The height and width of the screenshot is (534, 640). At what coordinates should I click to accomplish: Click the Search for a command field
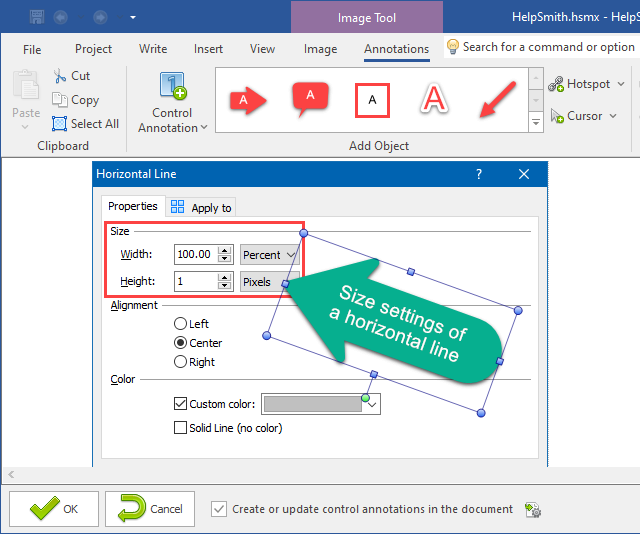(547, 47)
